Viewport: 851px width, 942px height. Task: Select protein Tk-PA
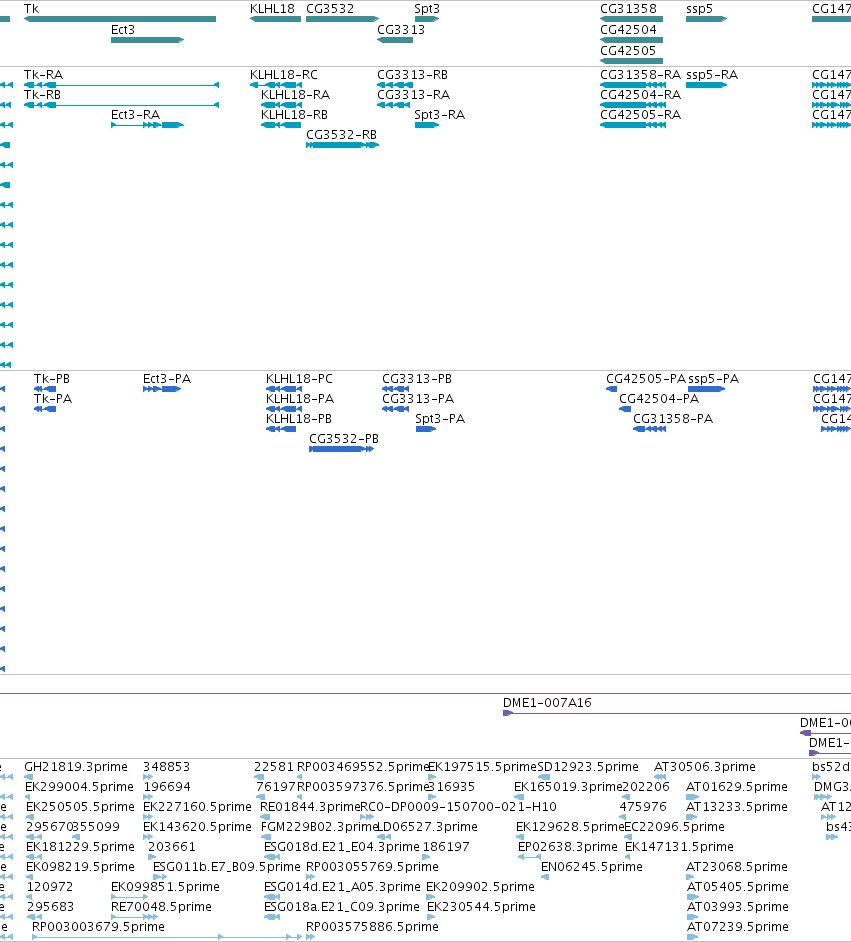coord(45,409)
